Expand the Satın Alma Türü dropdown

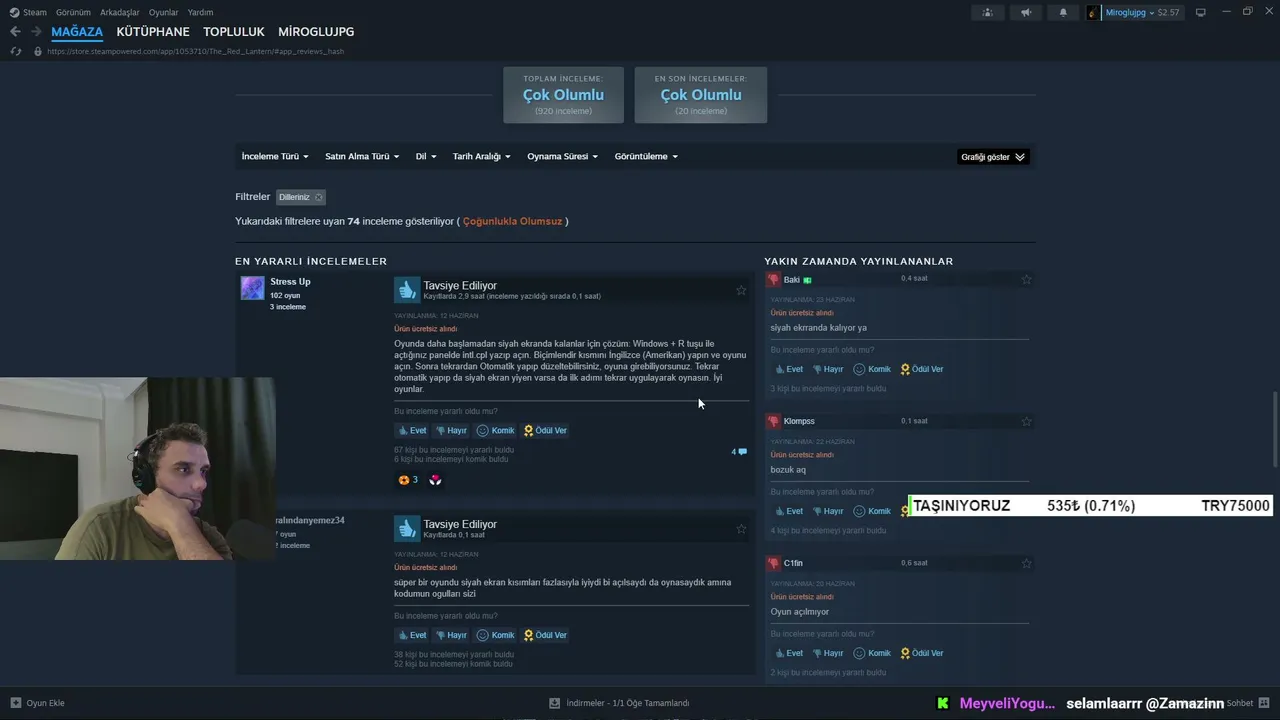coord(362,156)
